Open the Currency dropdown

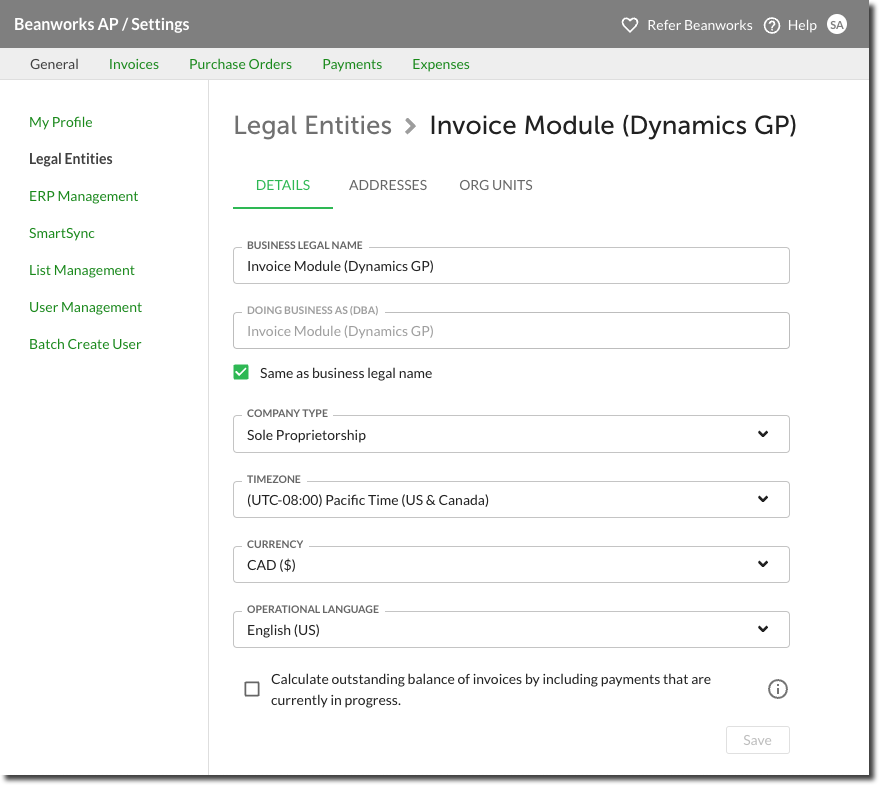pyautogui.click(x=511, y=564)
